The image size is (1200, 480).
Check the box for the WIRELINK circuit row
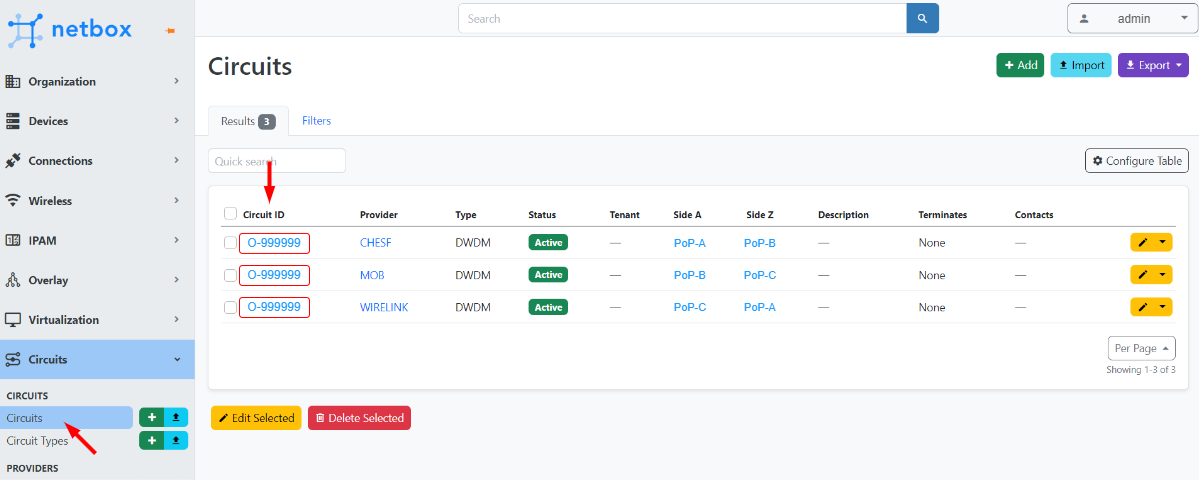231,307
